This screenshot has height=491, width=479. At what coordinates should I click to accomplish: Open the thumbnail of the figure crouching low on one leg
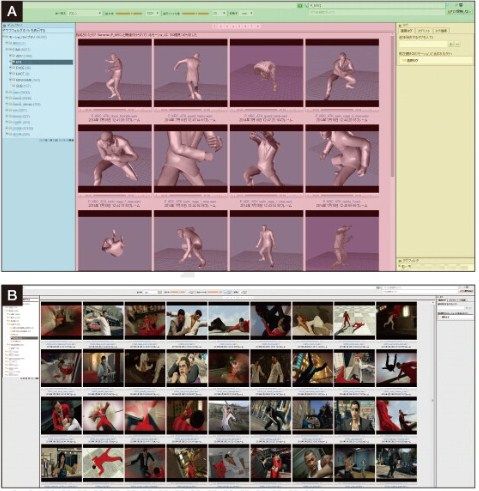coord(342,73)
